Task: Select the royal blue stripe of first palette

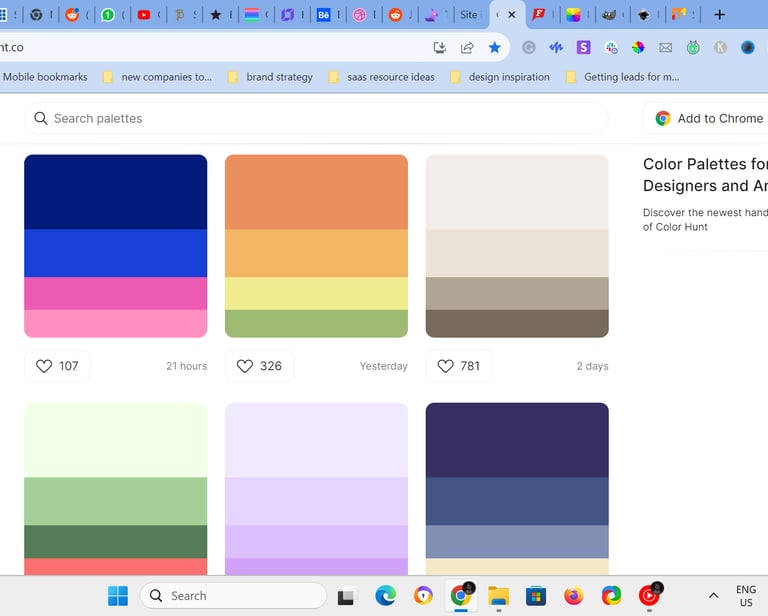Action: point(116,253)
